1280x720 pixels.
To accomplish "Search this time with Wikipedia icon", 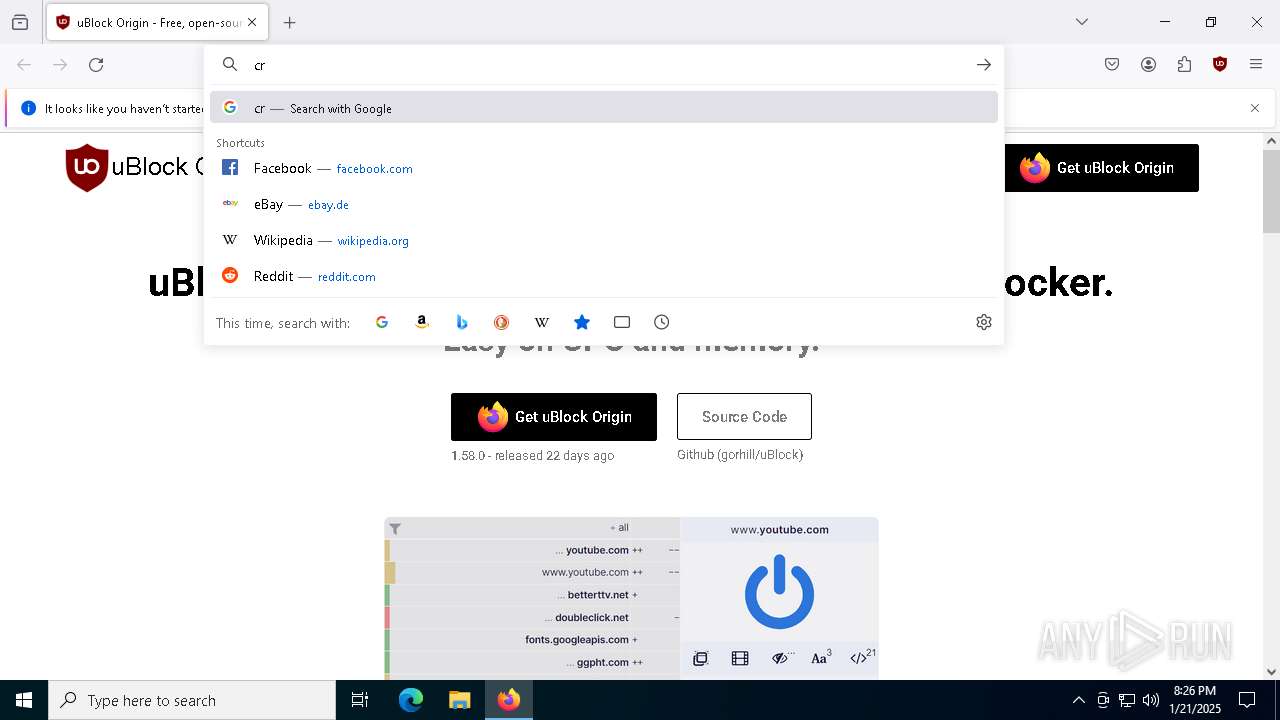I will pyautogui.click(x=542, y=322).
